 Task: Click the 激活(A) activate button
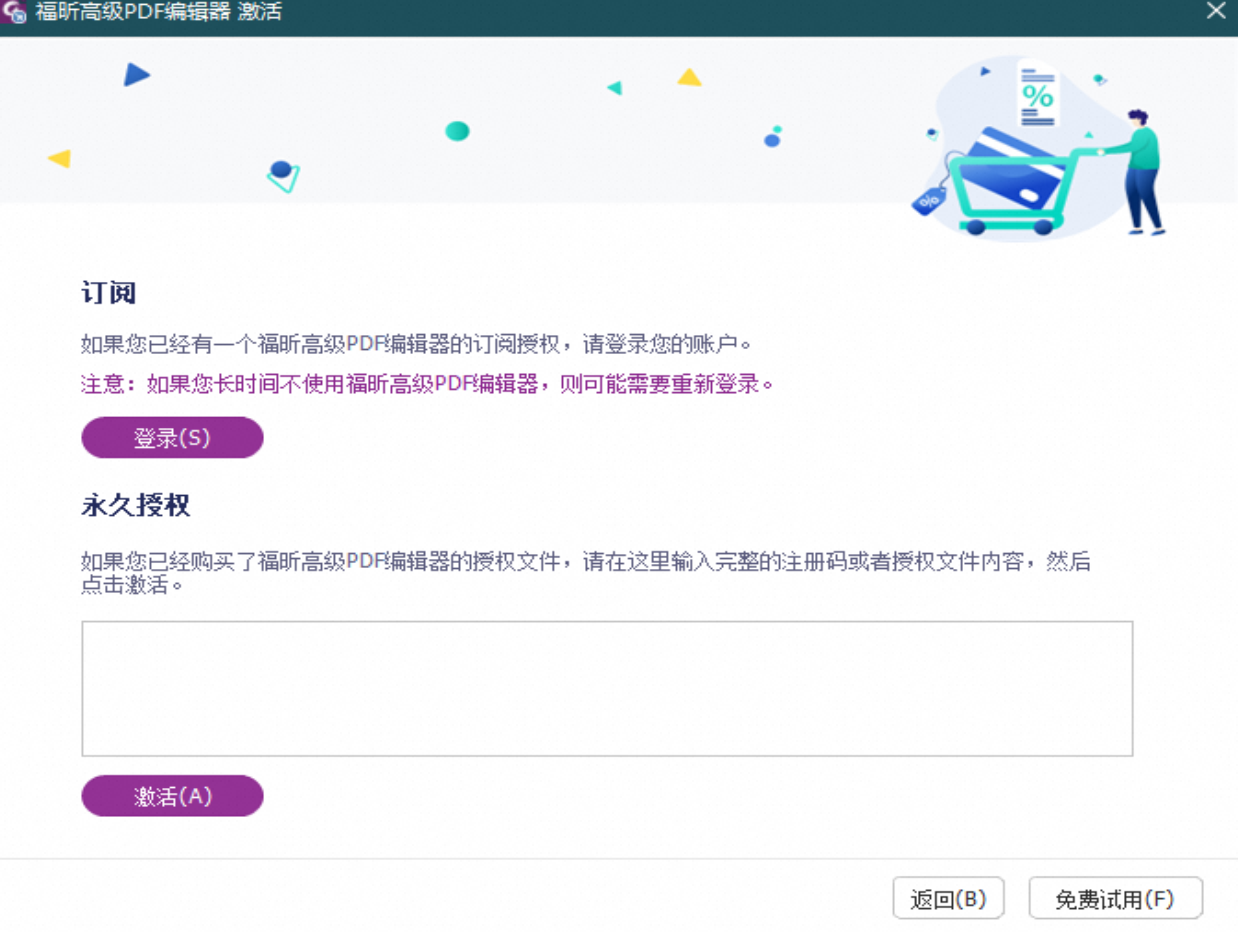click(172, 796)
